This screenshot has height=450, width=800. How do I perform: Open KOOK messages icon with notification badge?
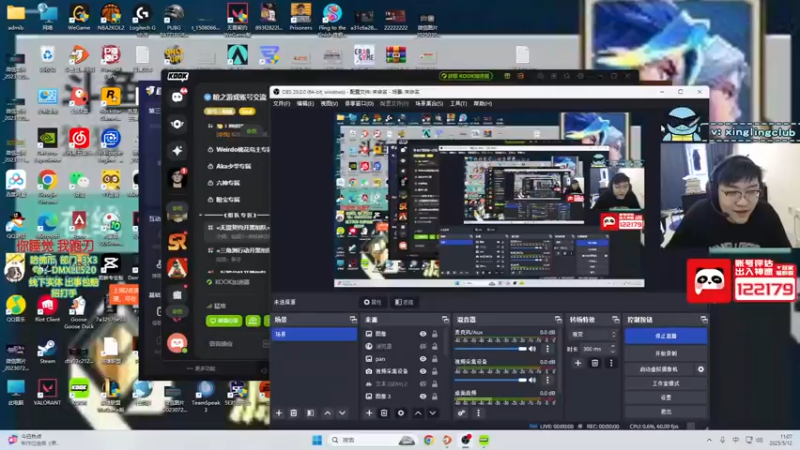[178, 96]
